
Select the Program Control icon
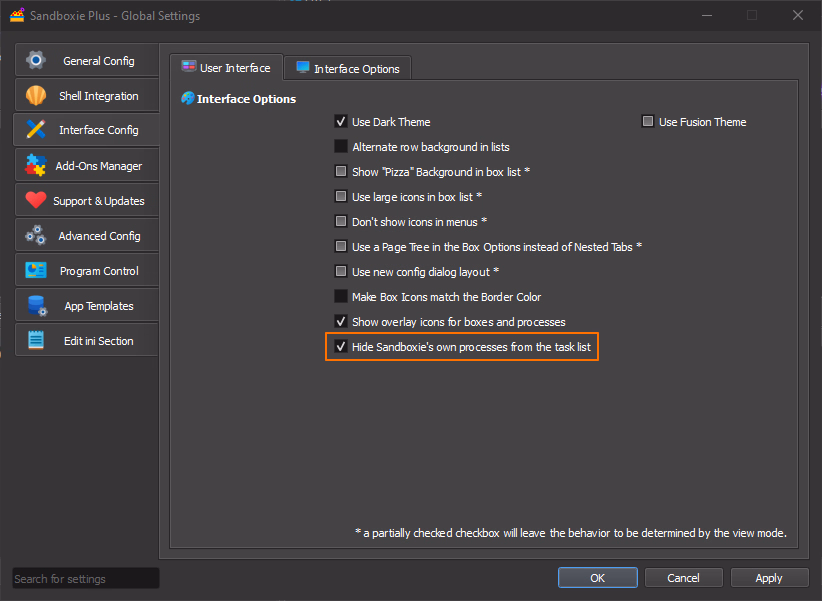pyautogui.click(x=36, y=270)
